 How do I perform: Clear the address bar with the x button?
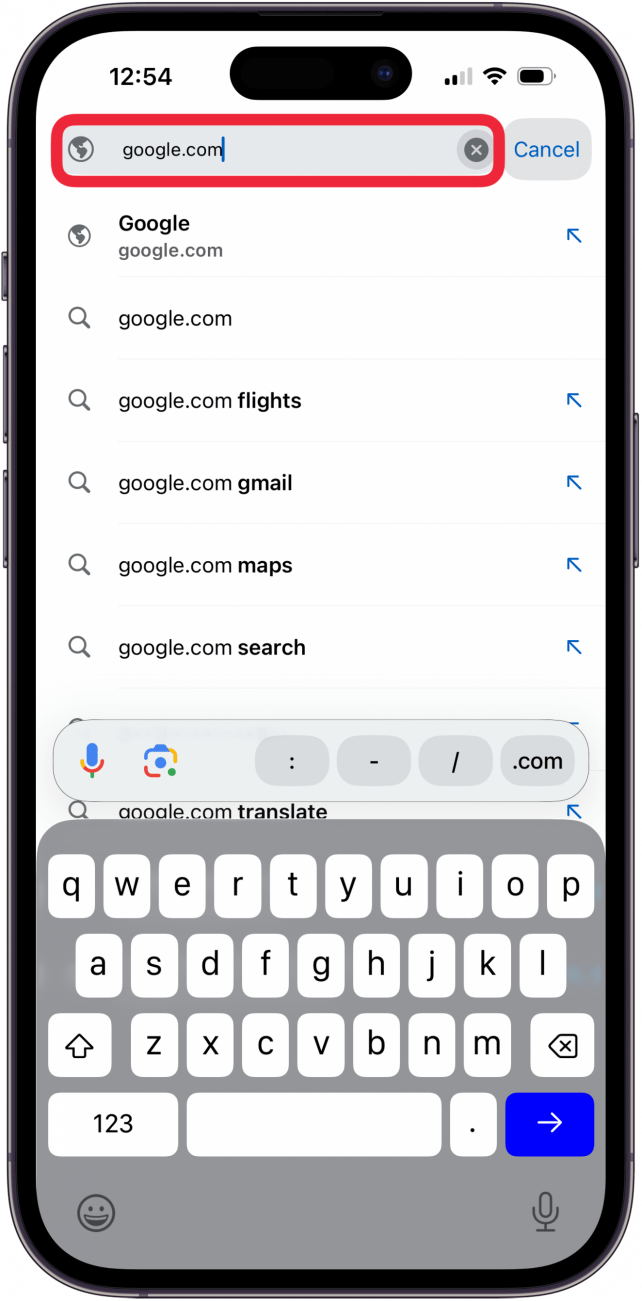click(476, 149)
